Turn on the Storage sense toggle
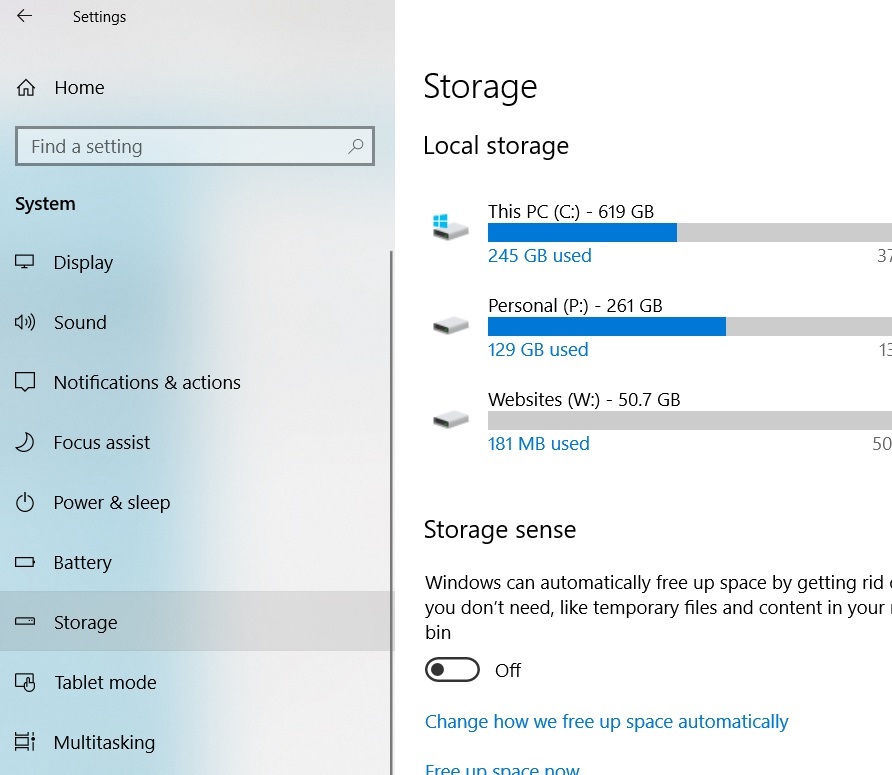Screen dimensions: 892x775 452,670
